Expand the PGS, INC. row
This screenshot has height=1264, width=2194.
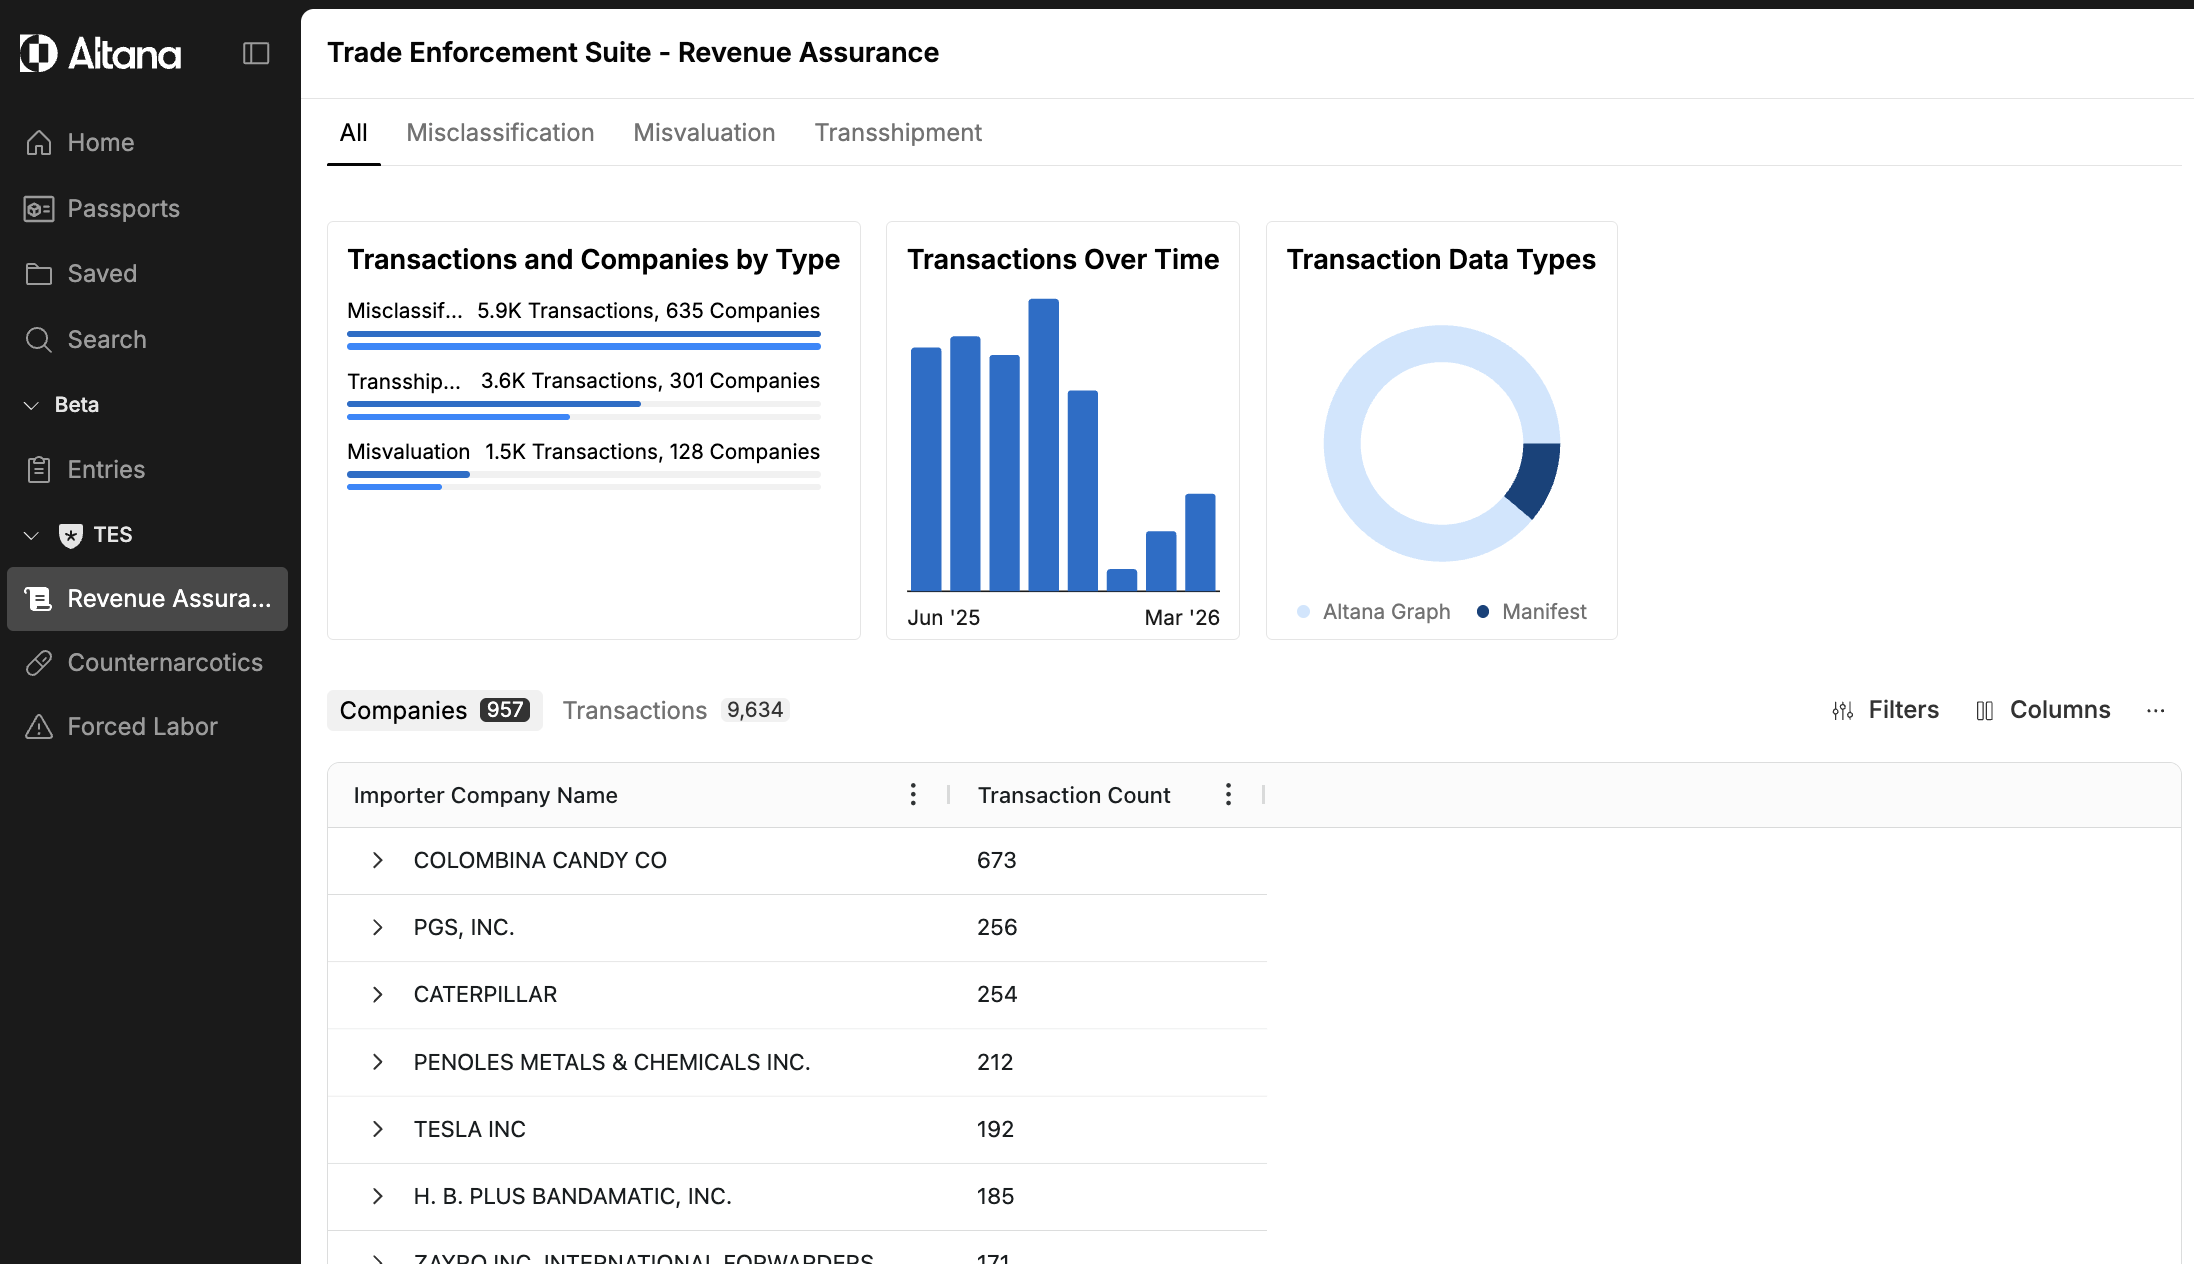(x=377, y=928)
